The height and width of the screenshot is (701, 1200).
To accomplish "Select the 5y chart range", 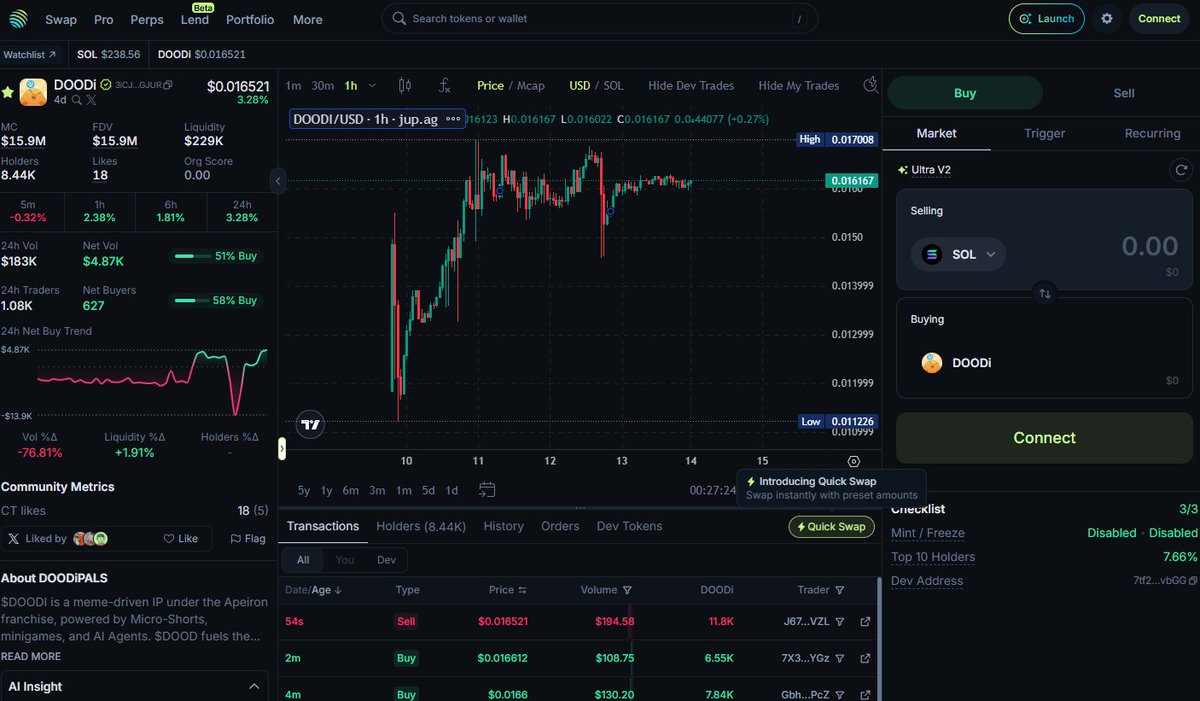I will pos(304,490).
